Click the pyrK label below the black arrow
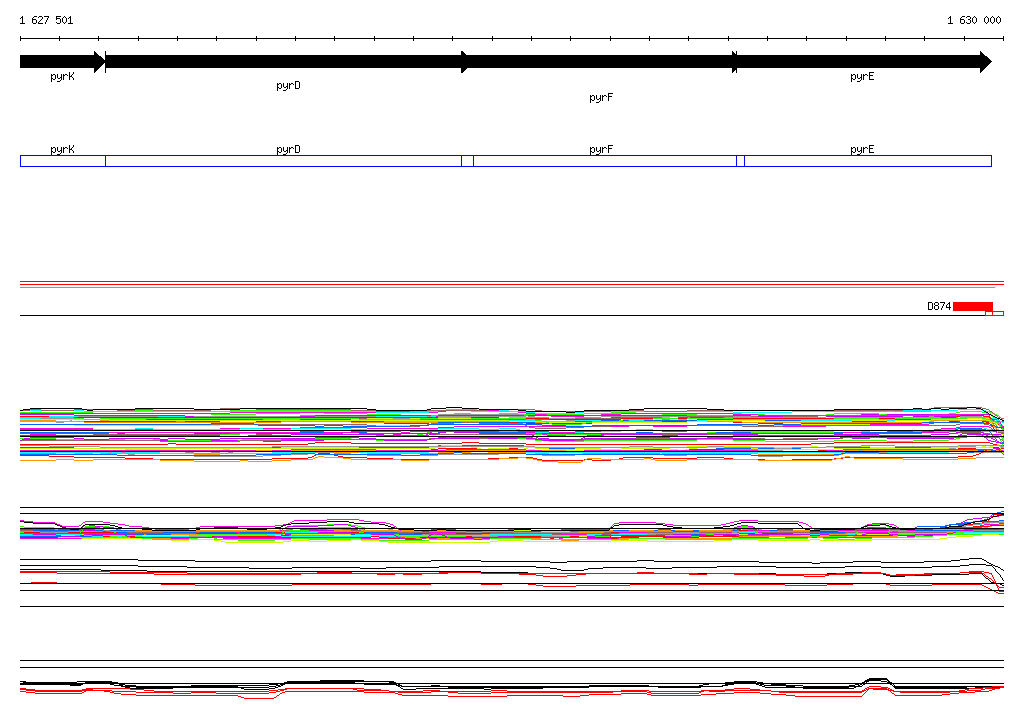 (63, 76)
